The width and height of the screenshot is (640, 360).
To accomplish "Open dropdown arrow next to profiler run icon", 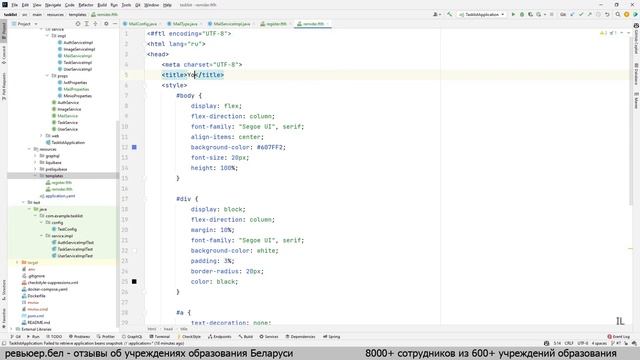I will click(544, 15).
